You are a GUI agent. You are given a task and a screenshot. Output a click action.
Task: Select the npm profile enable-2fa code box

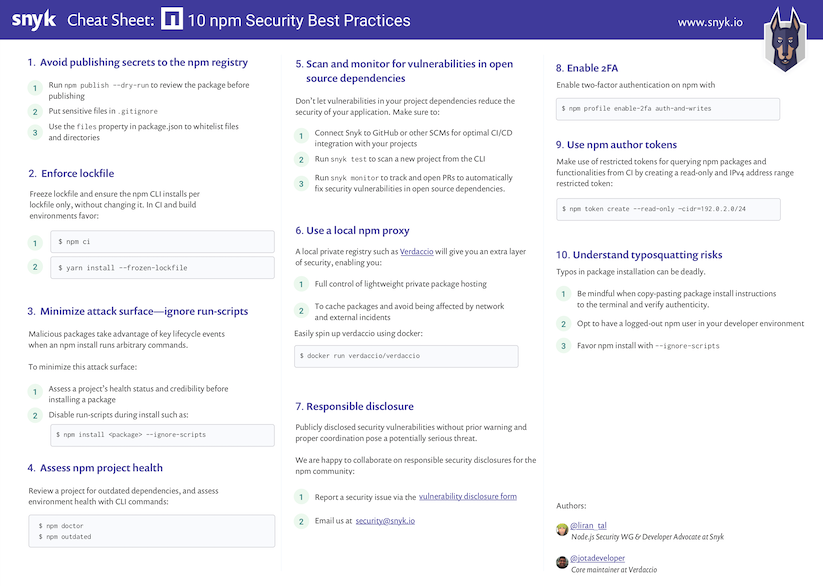pos(668,108)
